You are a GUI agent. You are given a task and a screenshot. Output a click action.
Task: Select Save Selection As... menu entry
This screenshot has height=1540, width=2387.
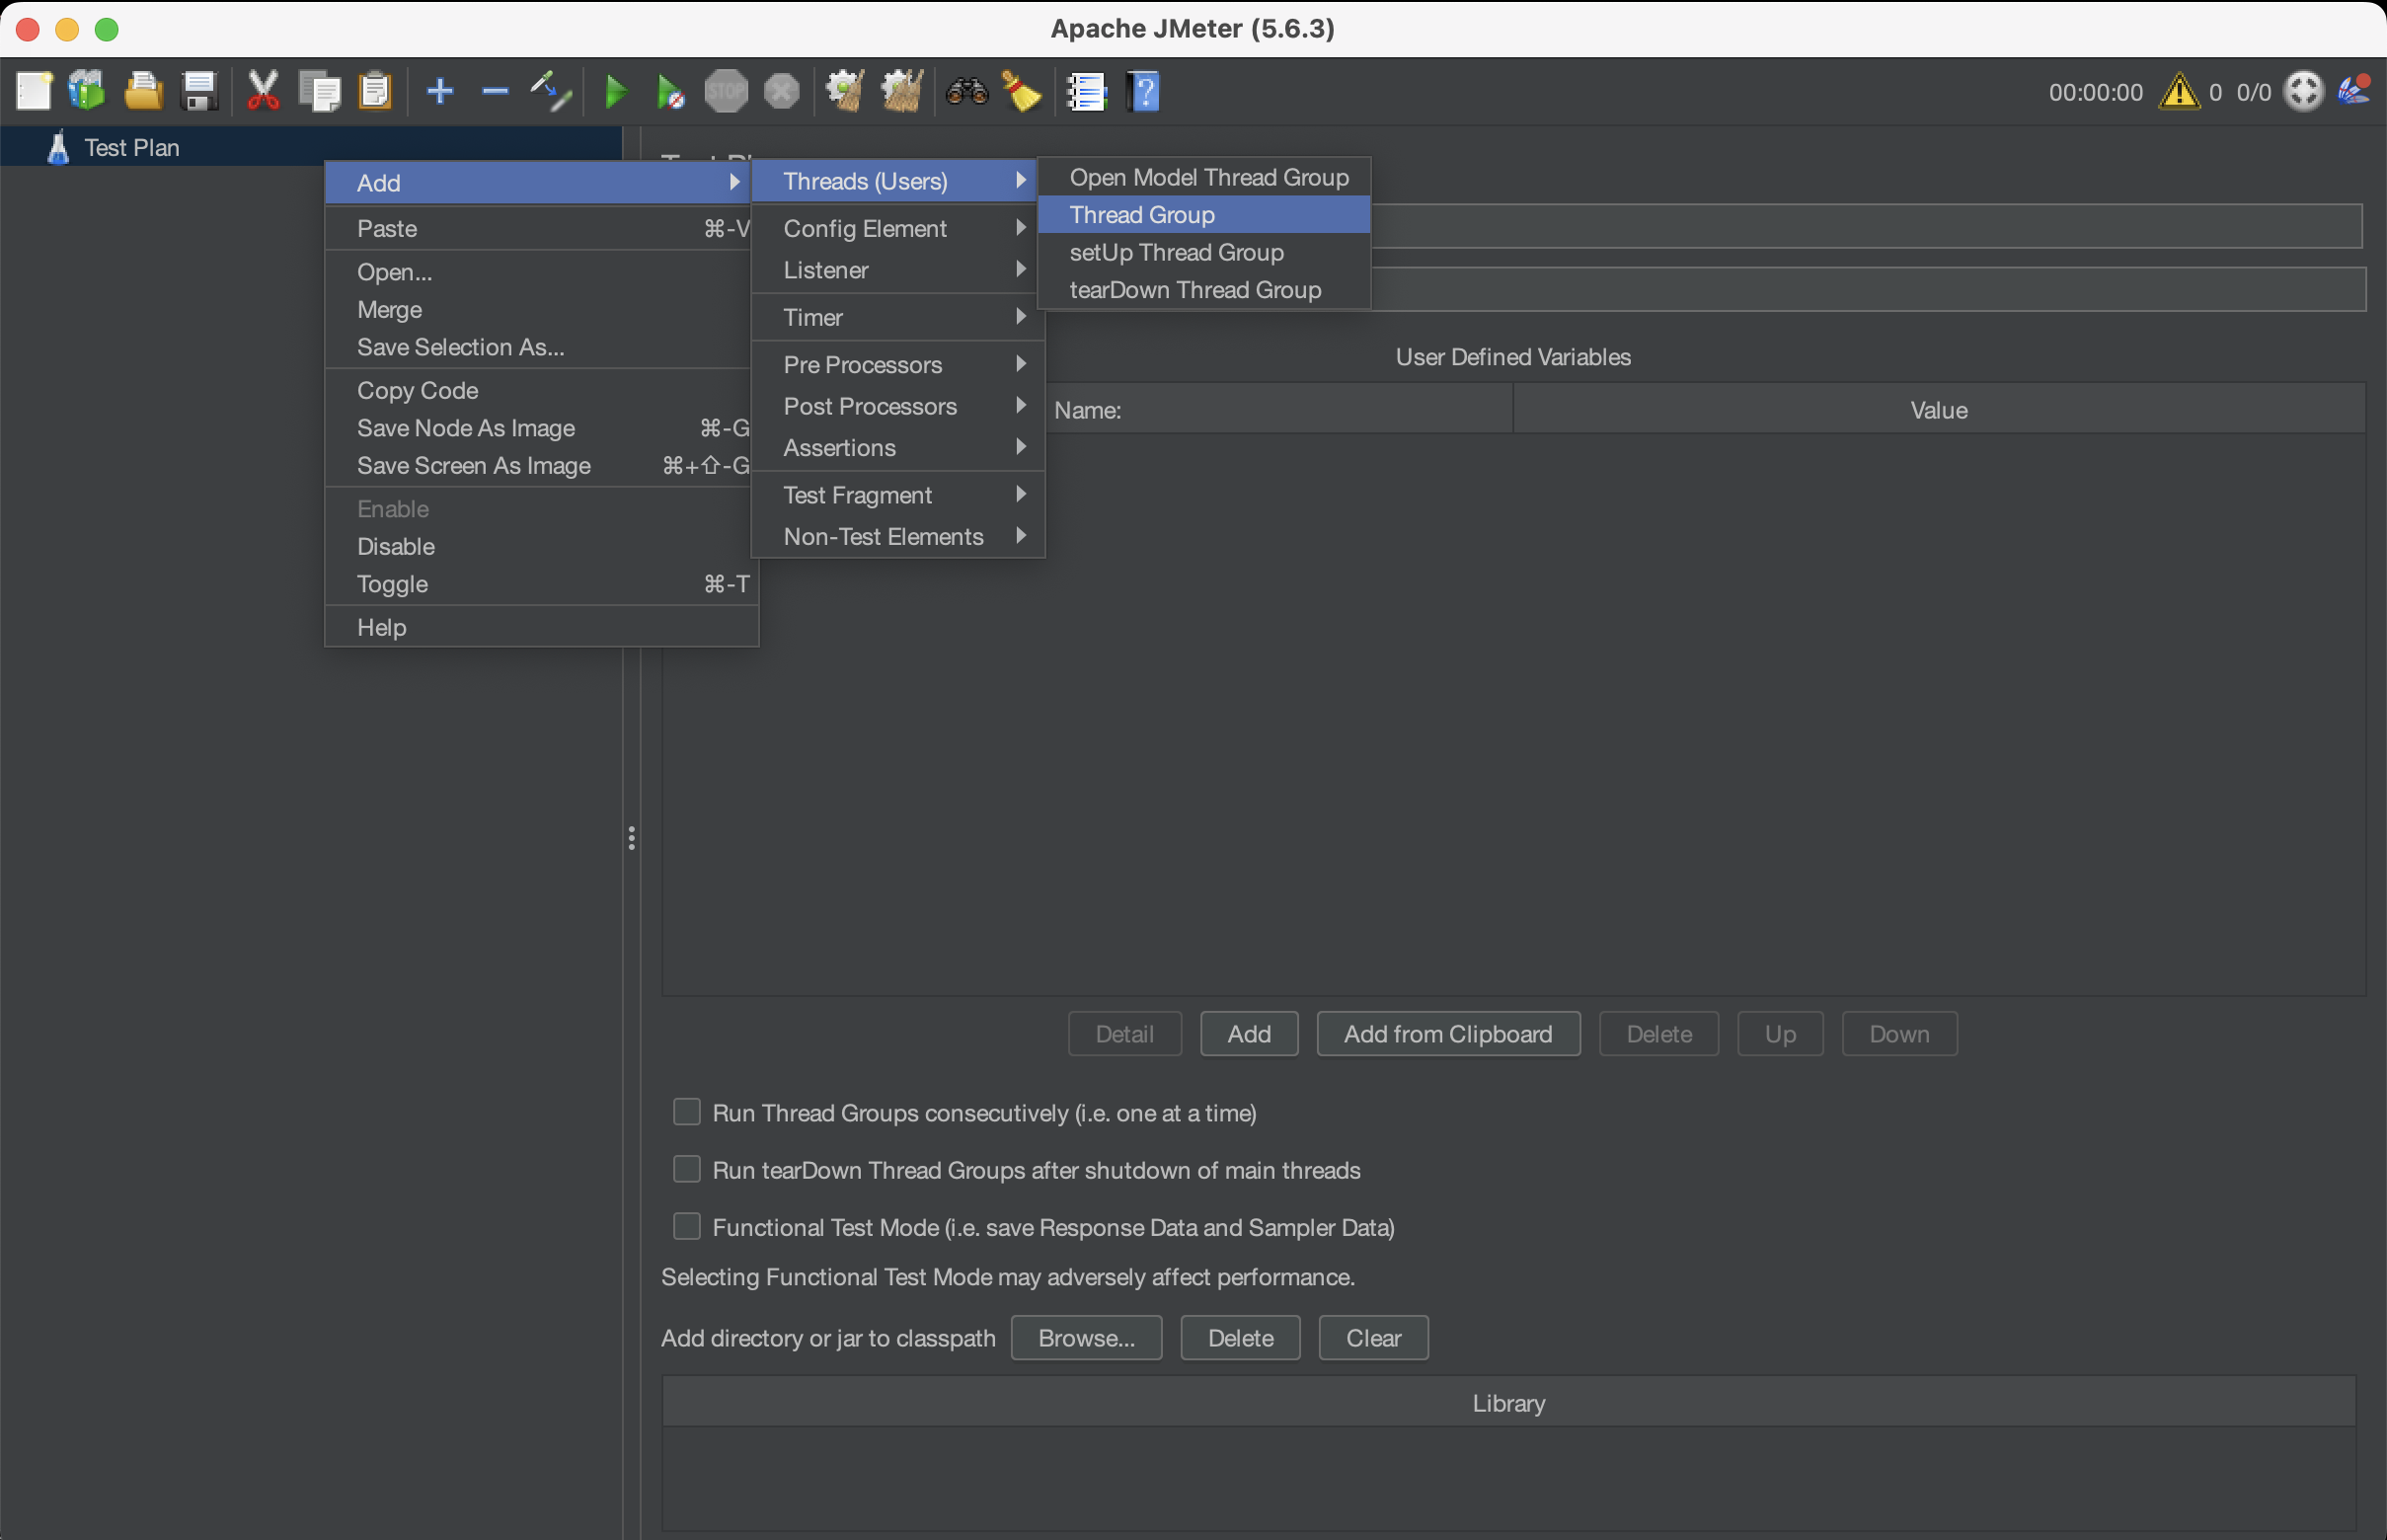[460, 347]
